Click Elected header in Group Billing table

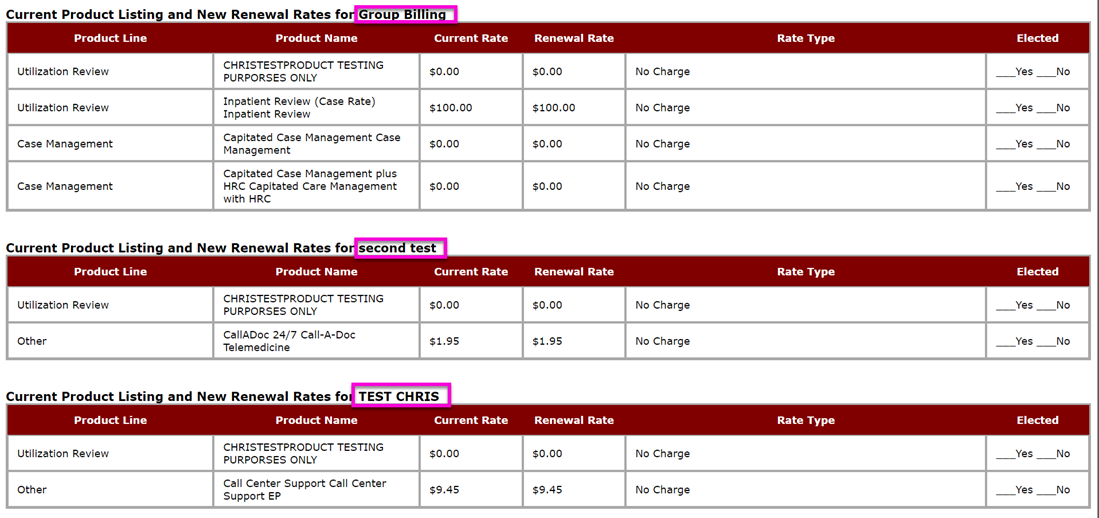1037,39
